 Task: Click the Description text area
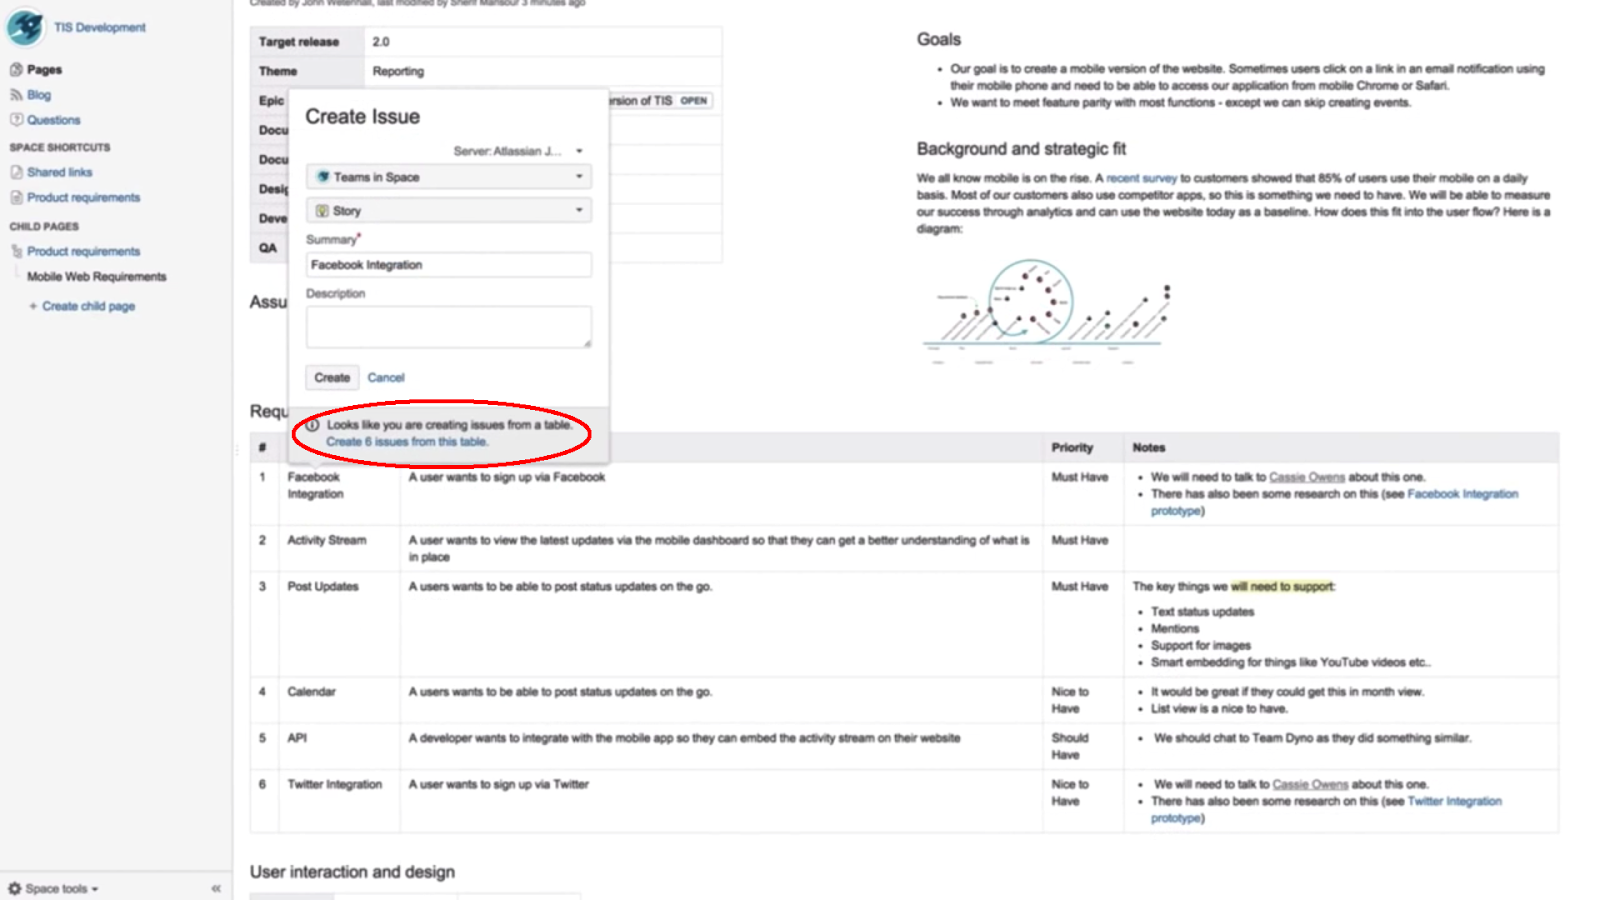click(x=448, y=327)
